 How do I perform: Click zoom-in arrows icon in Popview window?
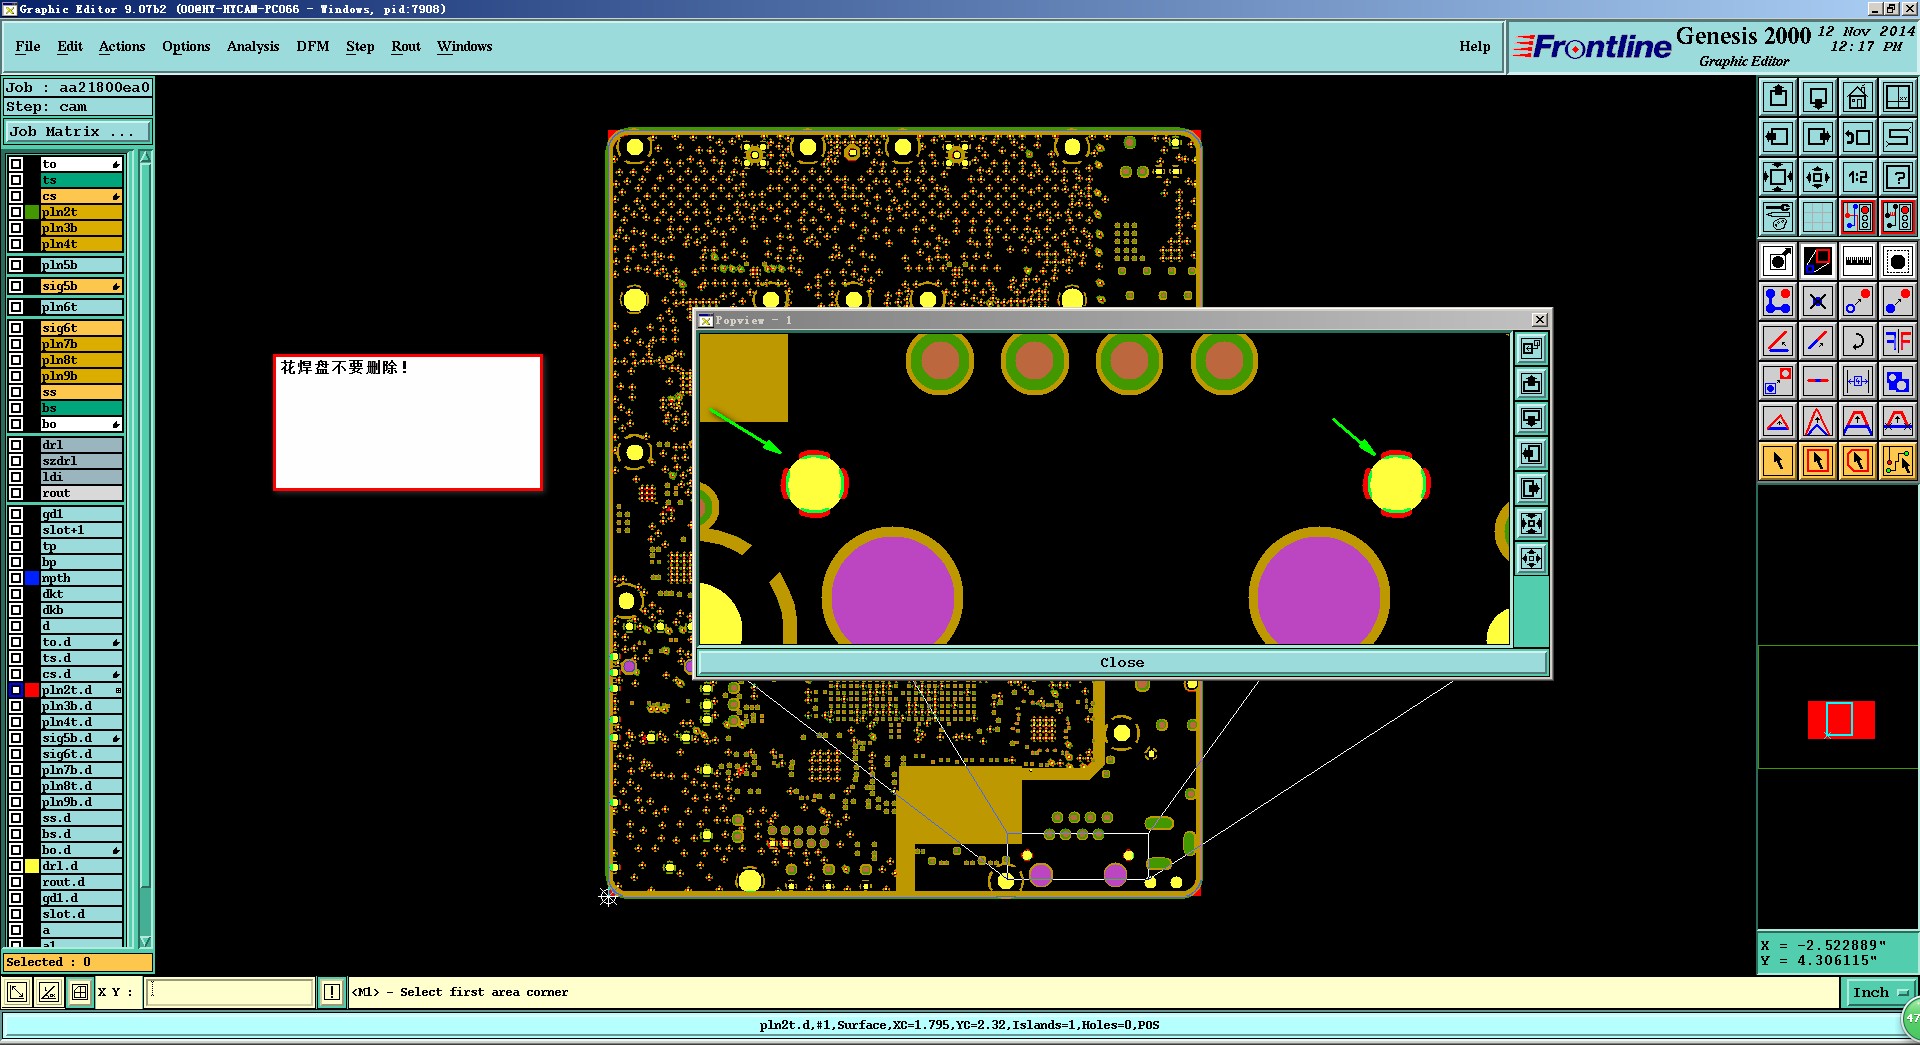1531,524
